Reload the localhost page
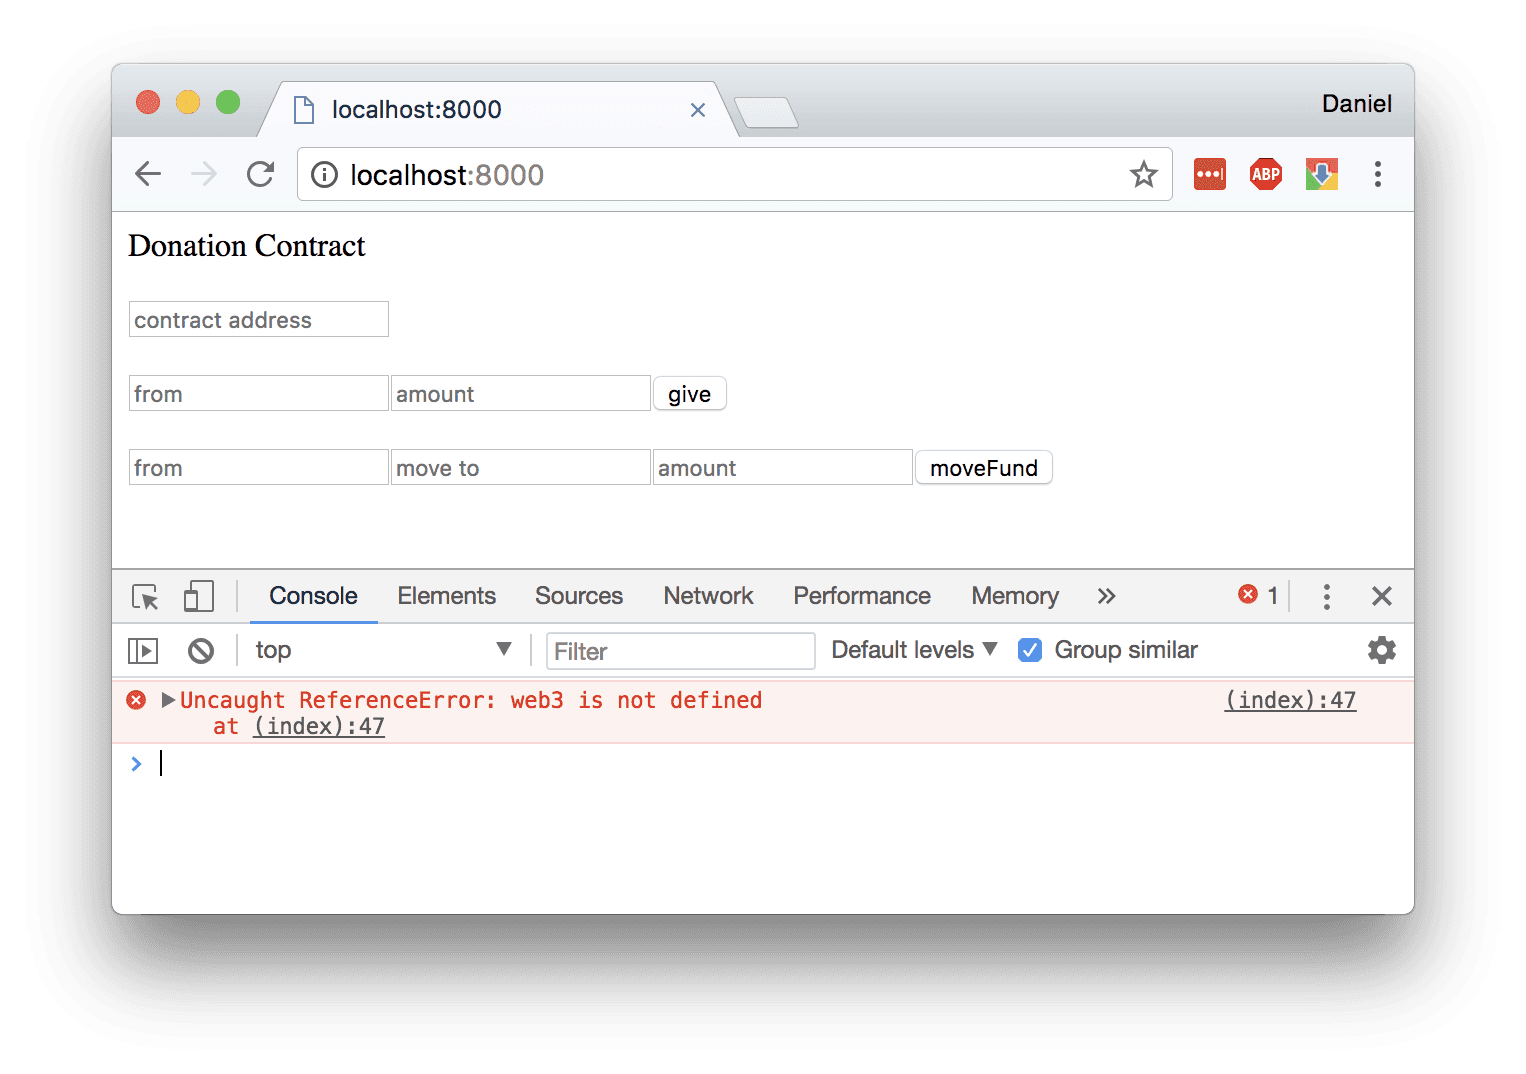This screenshot has width=1526, height=1074. pyautogui.click(x=259, y=174)
